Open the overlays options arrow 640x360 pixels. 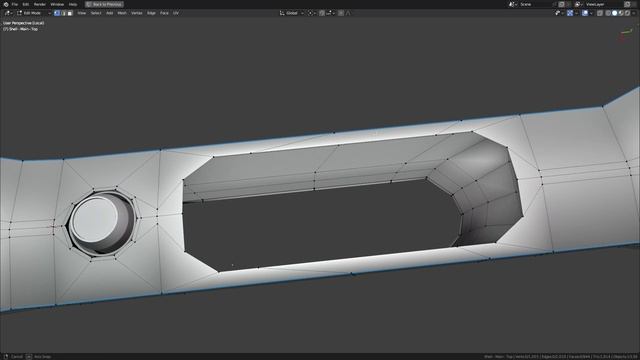pyautogui.click(x=591, y=13)
